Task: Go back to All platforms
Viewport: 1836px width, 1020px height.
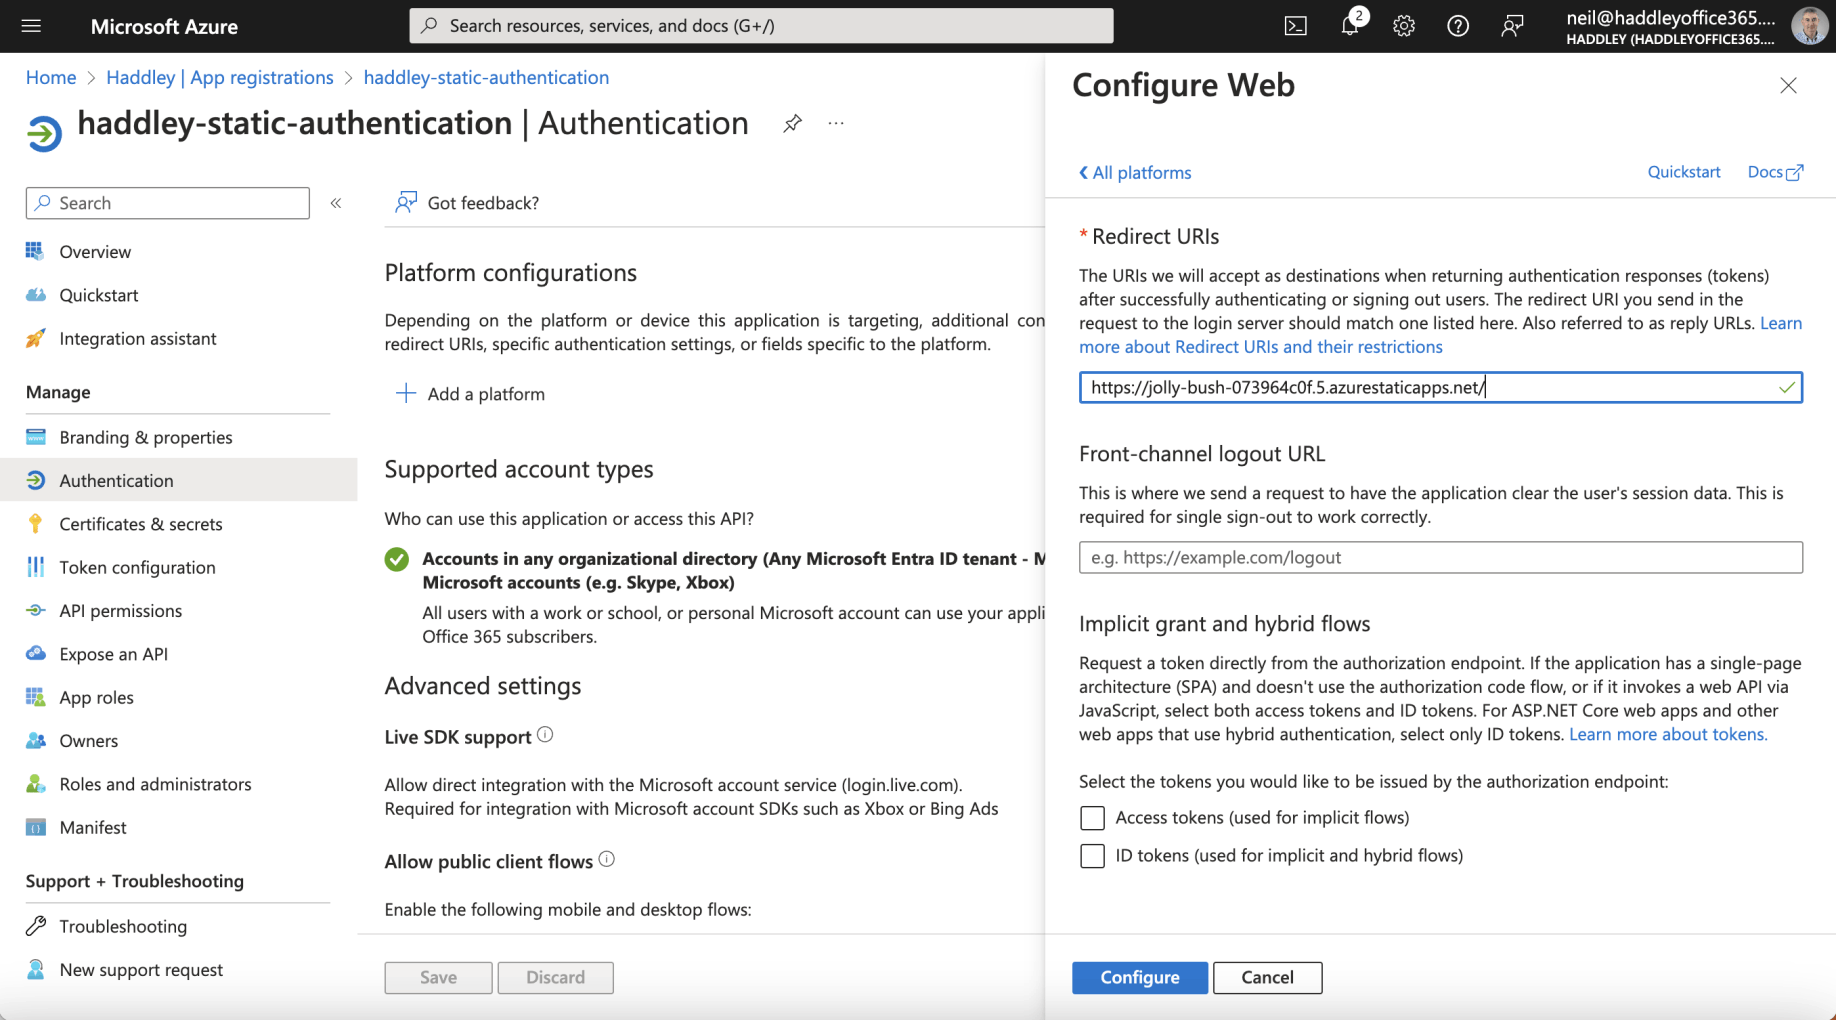Action: [x=1135, y=173]
